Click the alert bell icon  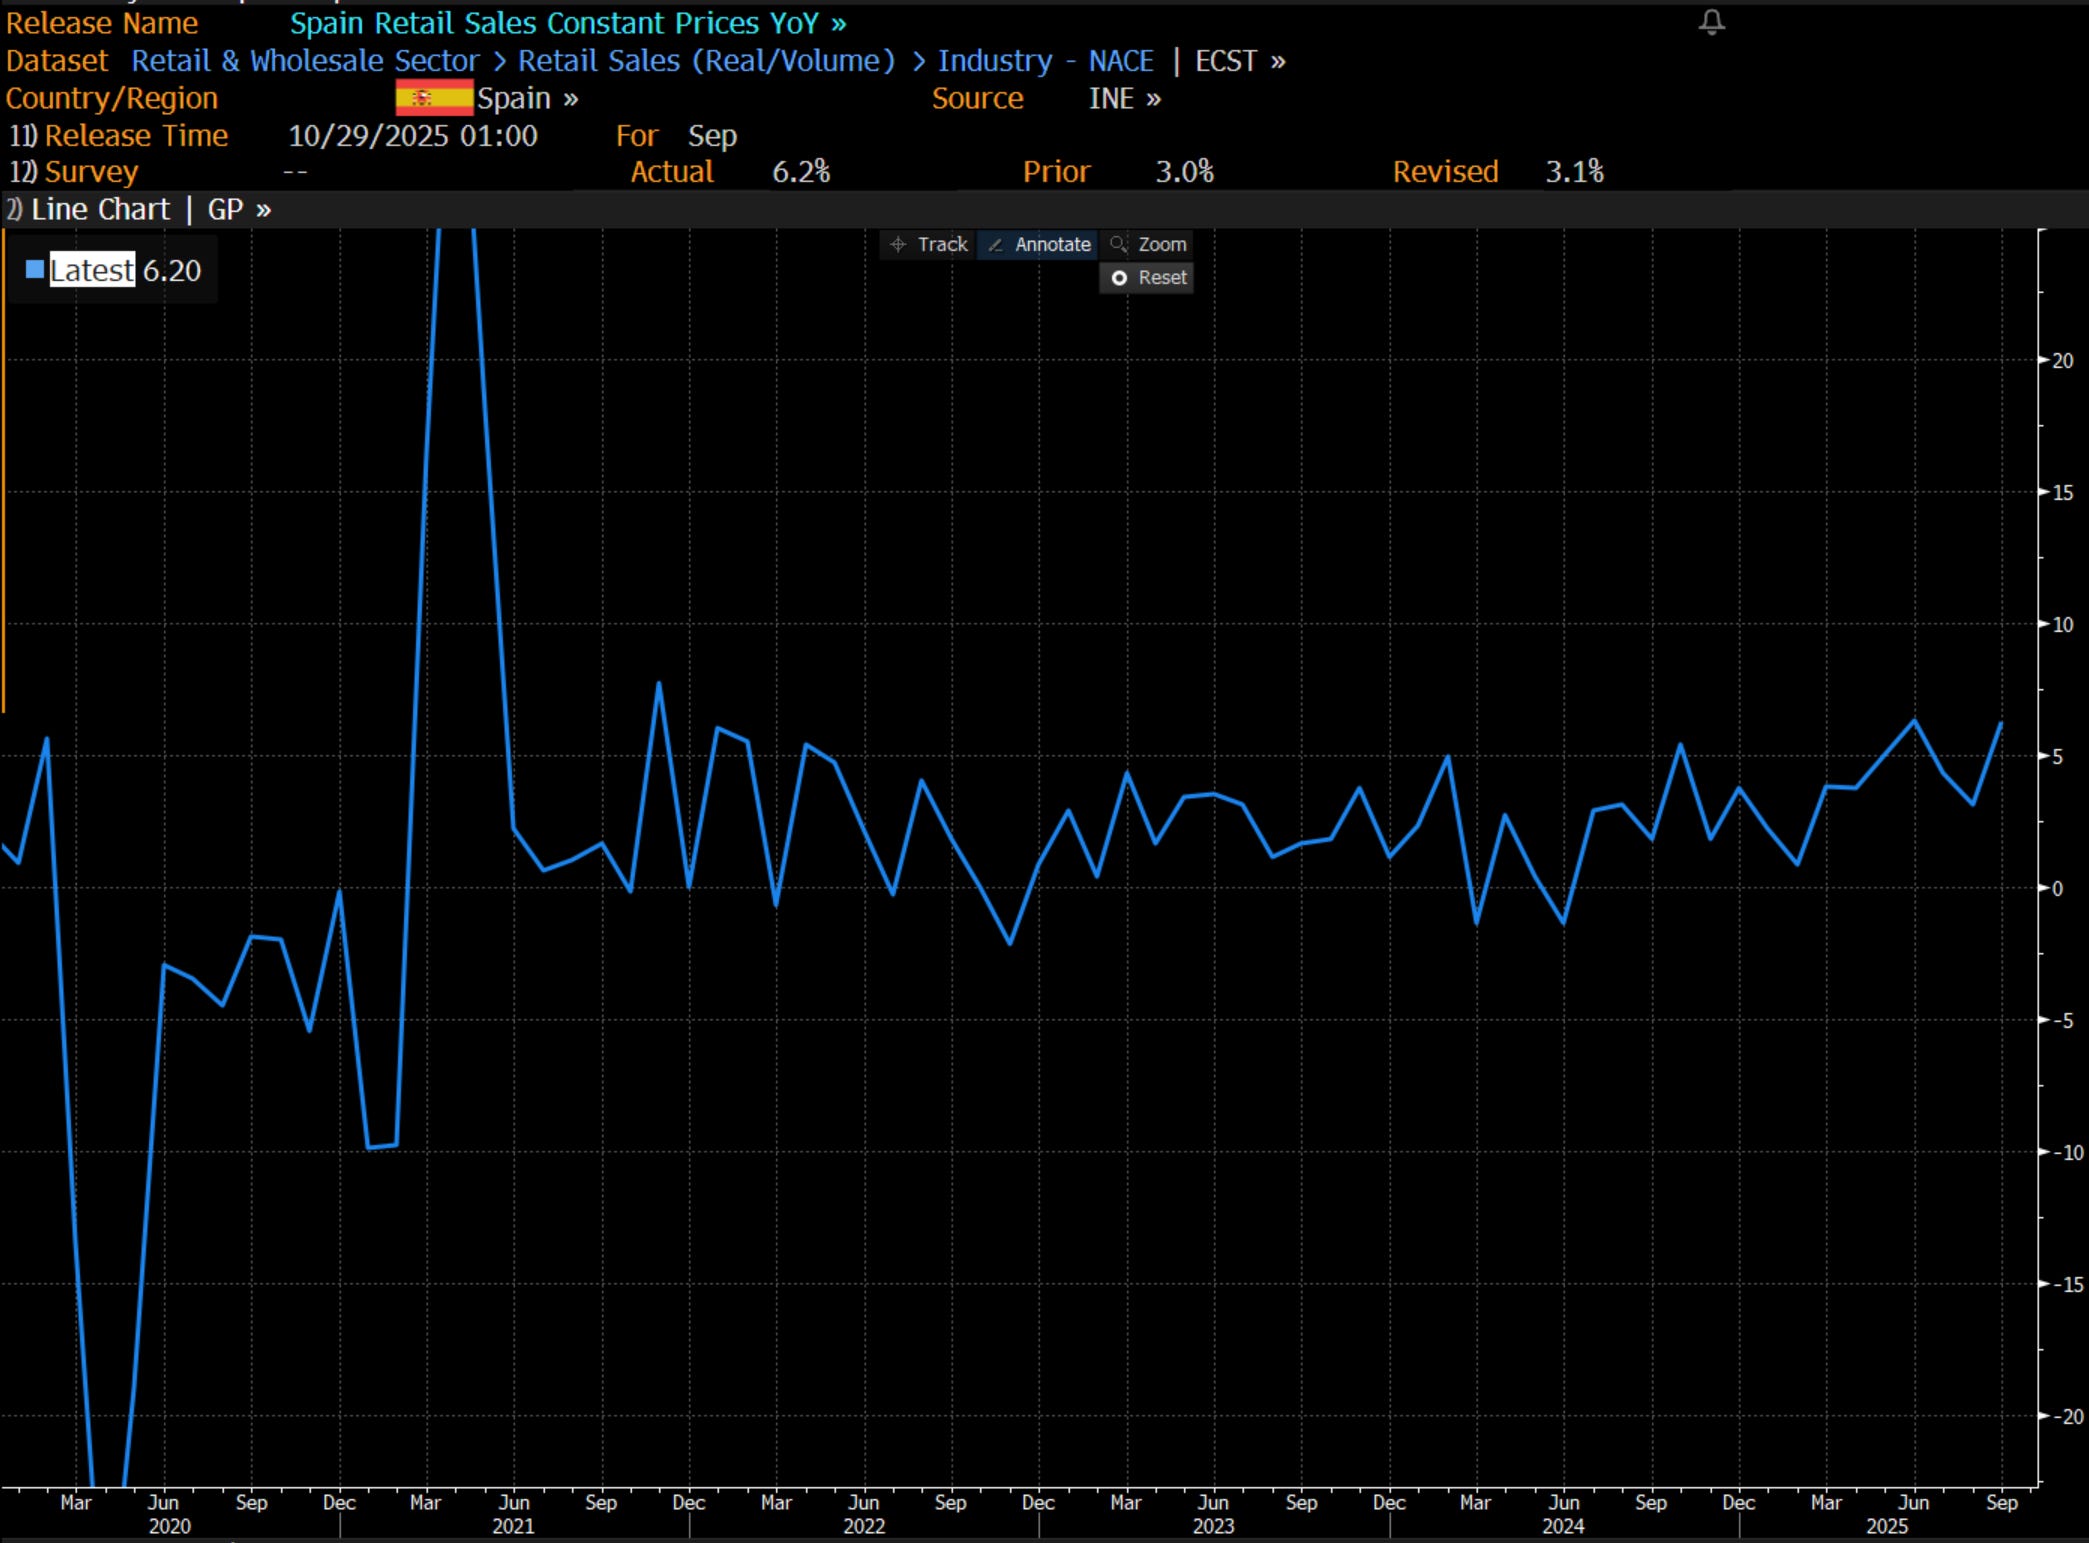point(1711,22)
